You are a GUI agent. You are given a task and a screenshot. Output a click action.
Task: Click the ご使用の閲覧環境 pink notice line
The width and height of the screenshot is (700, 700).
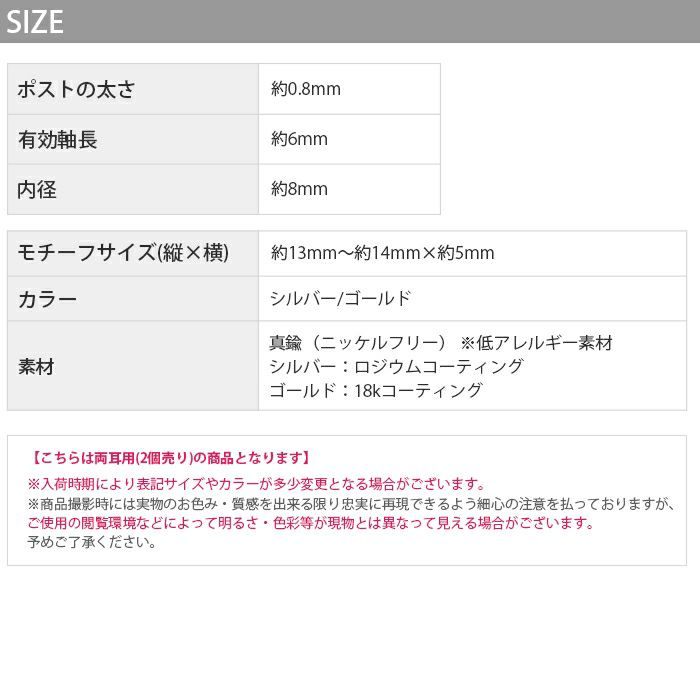click(311, 523)
